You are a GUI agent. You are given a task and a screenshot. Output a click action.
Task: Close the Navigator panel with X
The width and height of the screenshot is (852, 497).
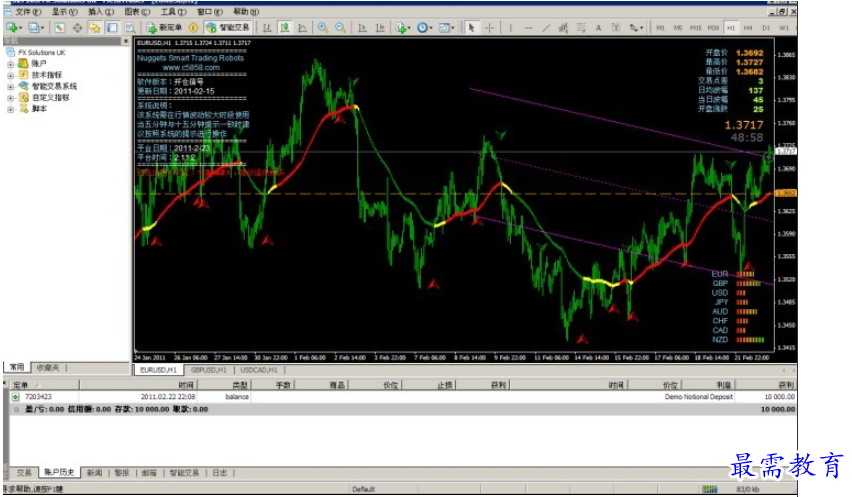[x=126, y=41]
